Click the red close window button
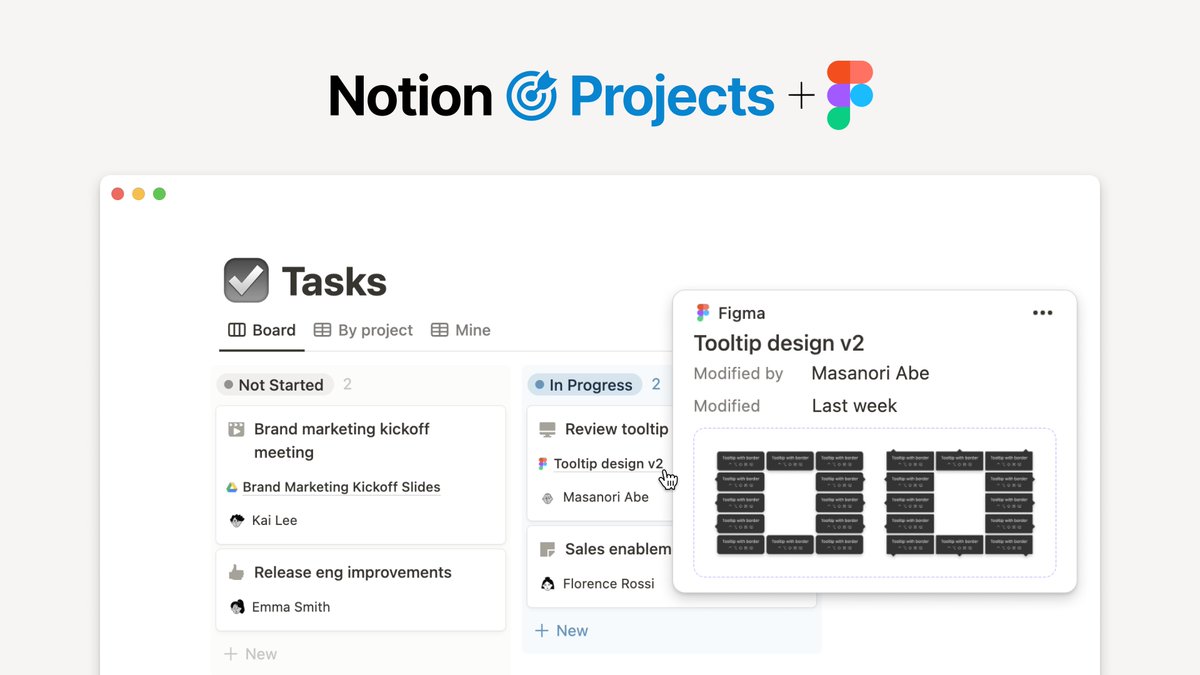This screenshot has height=675, width=1200. click(x=117, y=194)
